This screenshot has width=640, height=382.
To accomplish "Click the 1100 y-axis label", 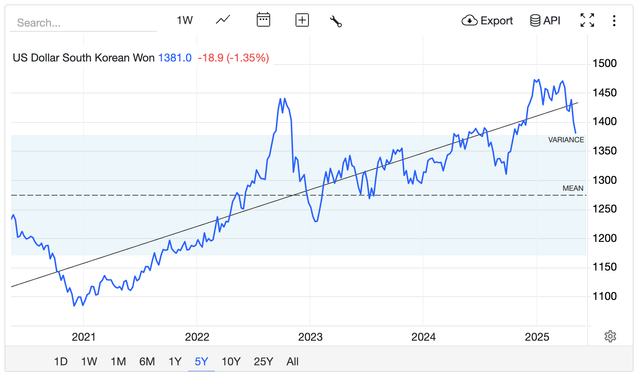I will pos(604,296).
